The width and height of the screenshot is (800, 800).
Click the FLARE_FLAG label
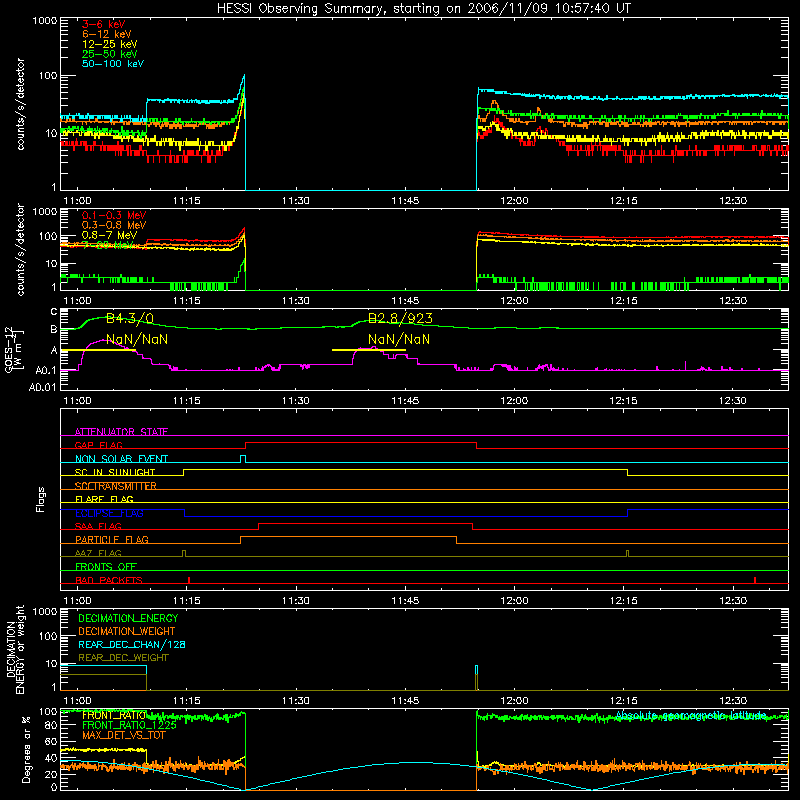tap(104, 499)
